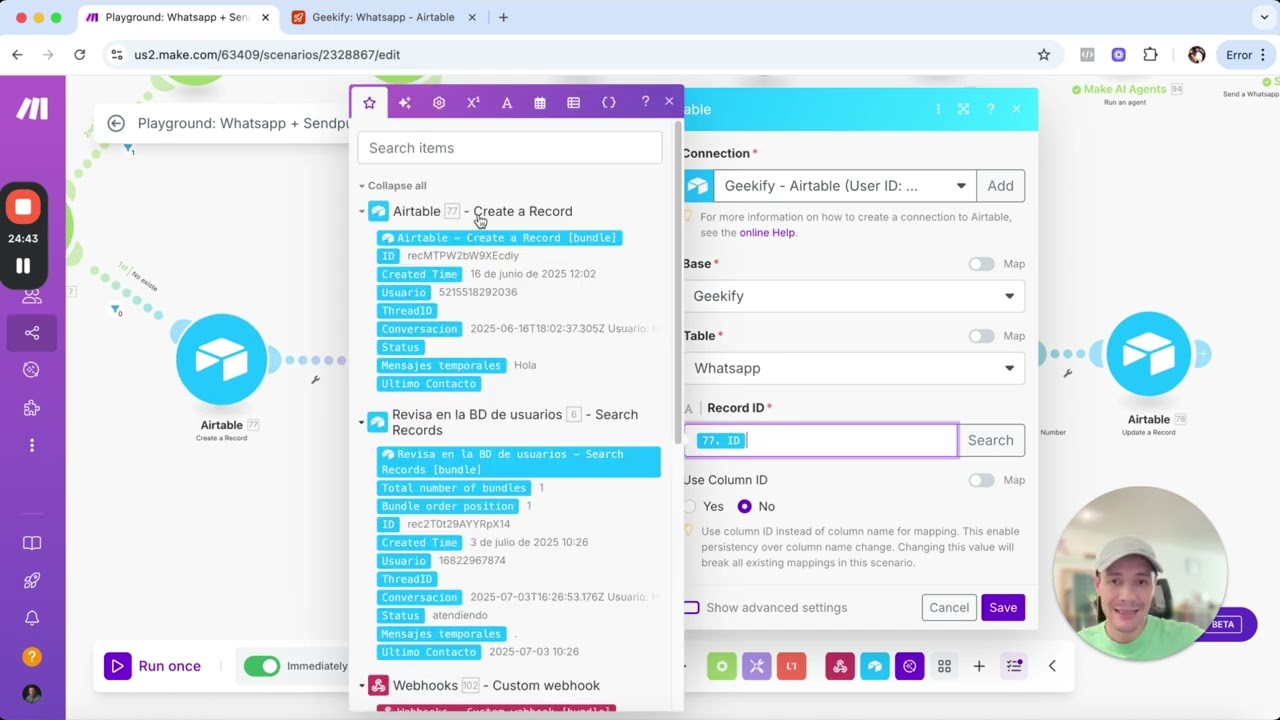This screenshot has width=1280, height=720.
Task: Reload the browser page
Action: 80,55
